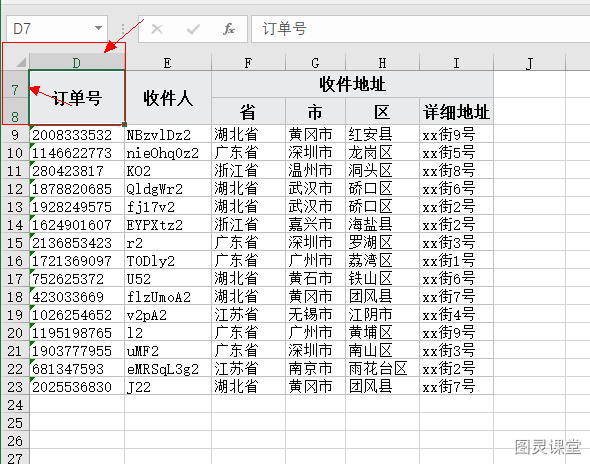
Task: Select the 详细地址 header cell
Action: (x=456, y=112)
